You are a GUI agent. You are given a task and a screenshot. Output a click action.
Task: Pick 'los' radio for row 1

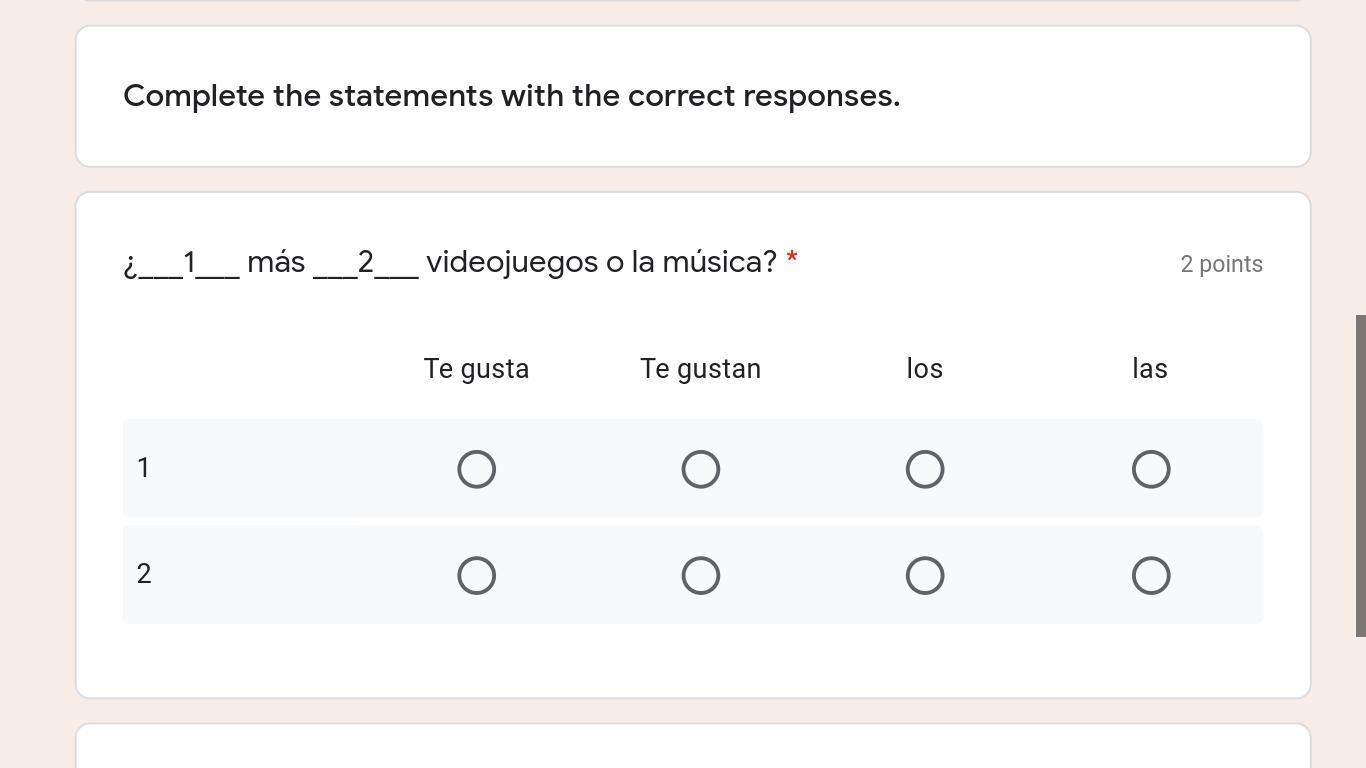point(925,469)
